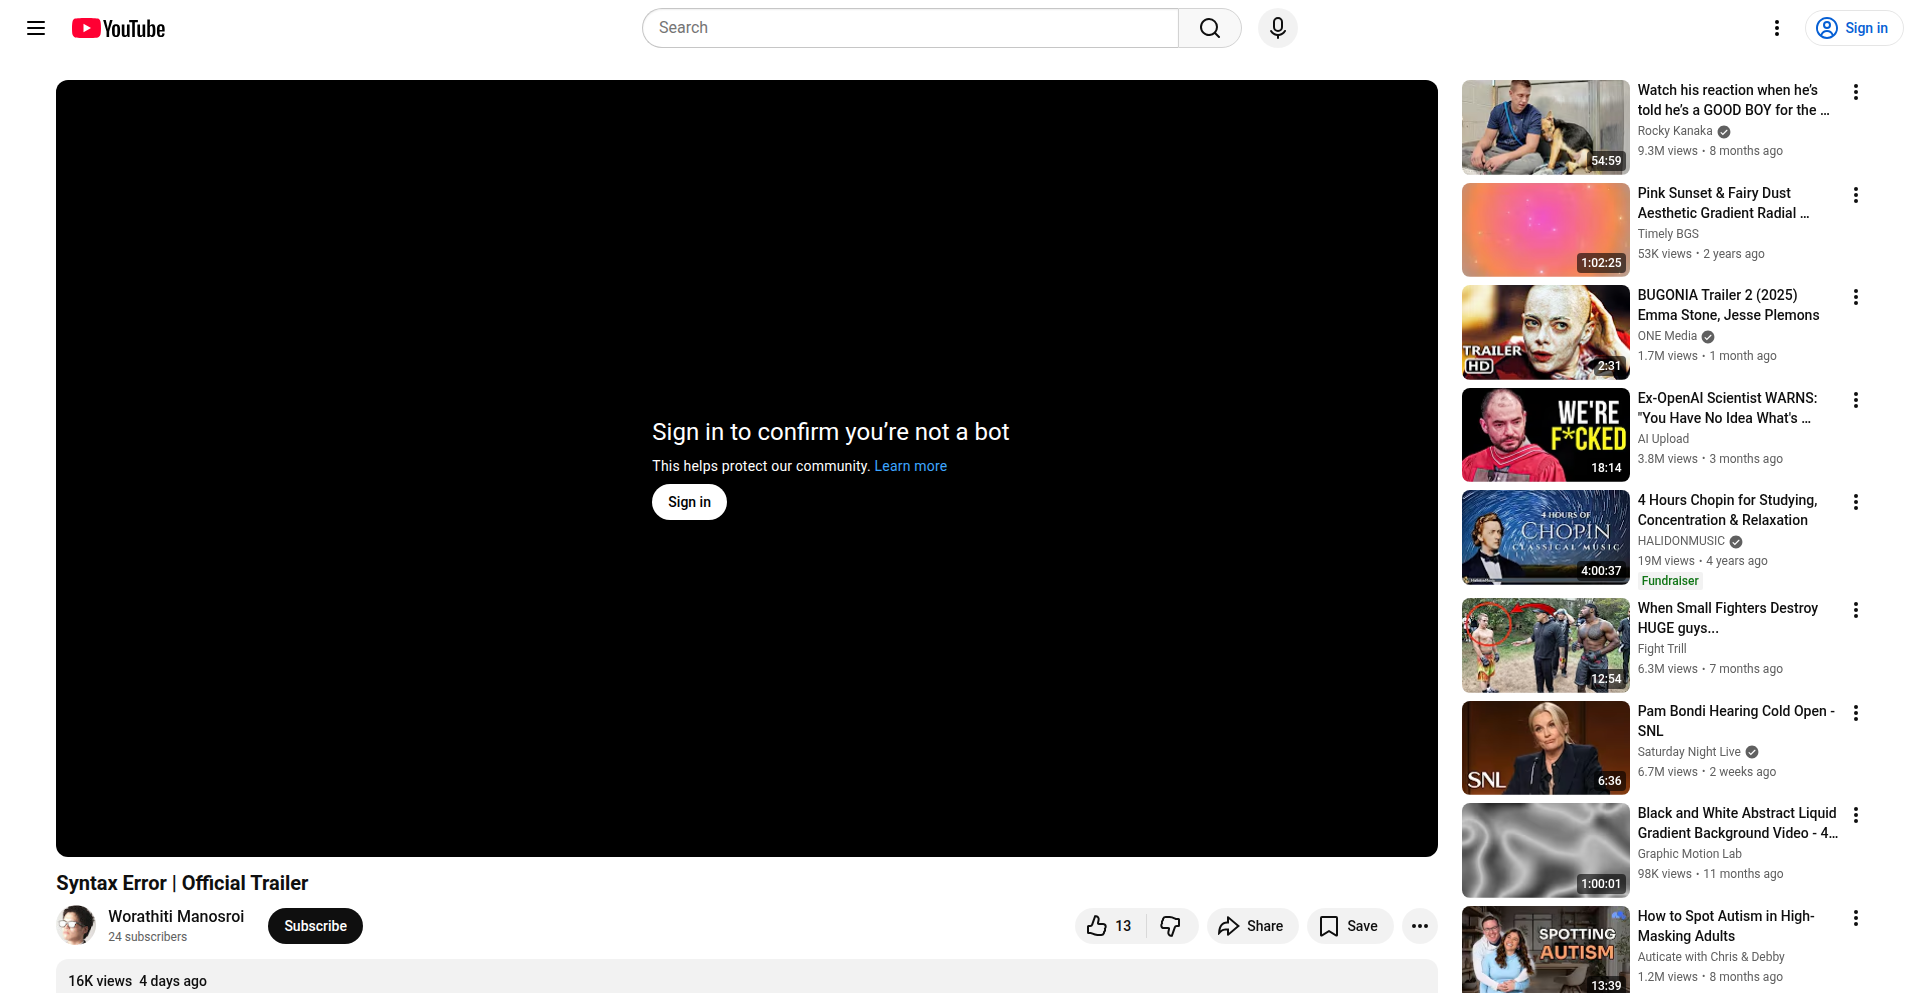The height and width of the screenshot is (993, 1920).
Task: Click the HALIDONMUSIC channel name
Action: 1681,541
